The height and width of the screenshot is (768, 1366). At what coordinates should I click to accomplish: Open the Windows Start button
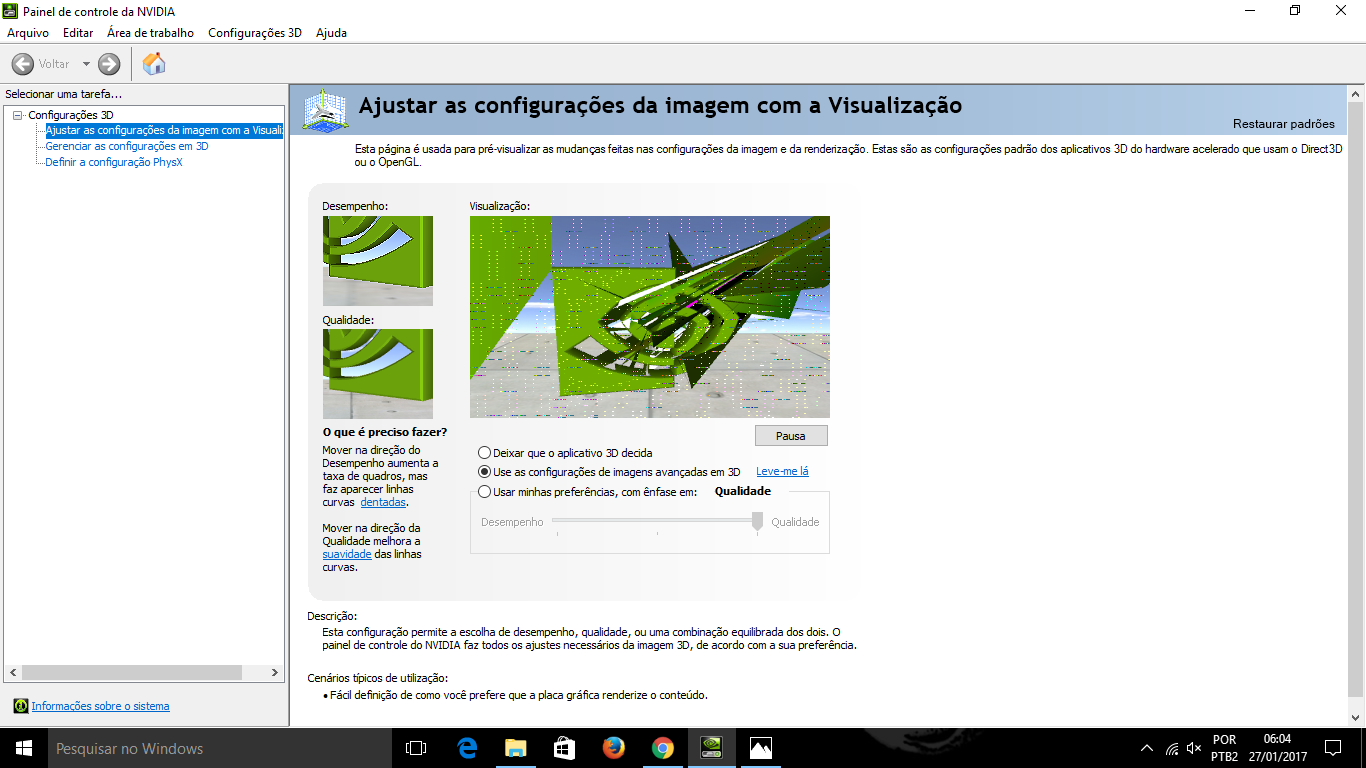(24, 748)
